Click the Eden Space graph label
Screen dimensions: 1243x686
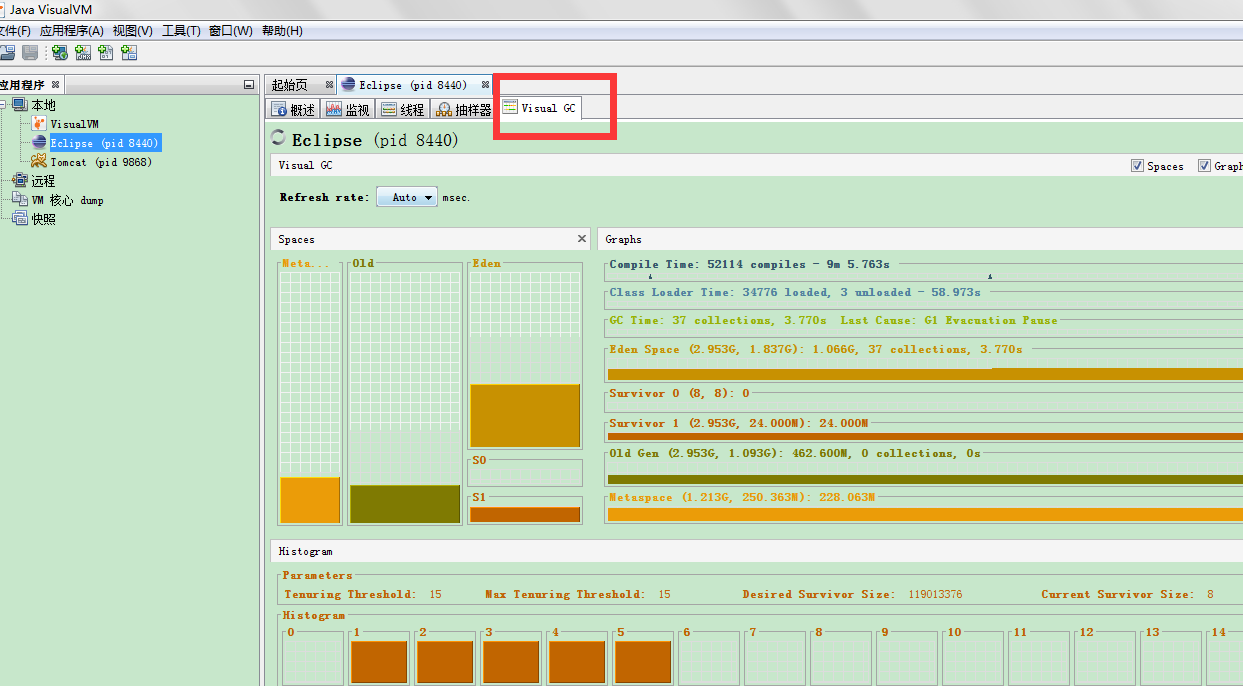click(x=816, y=349)
